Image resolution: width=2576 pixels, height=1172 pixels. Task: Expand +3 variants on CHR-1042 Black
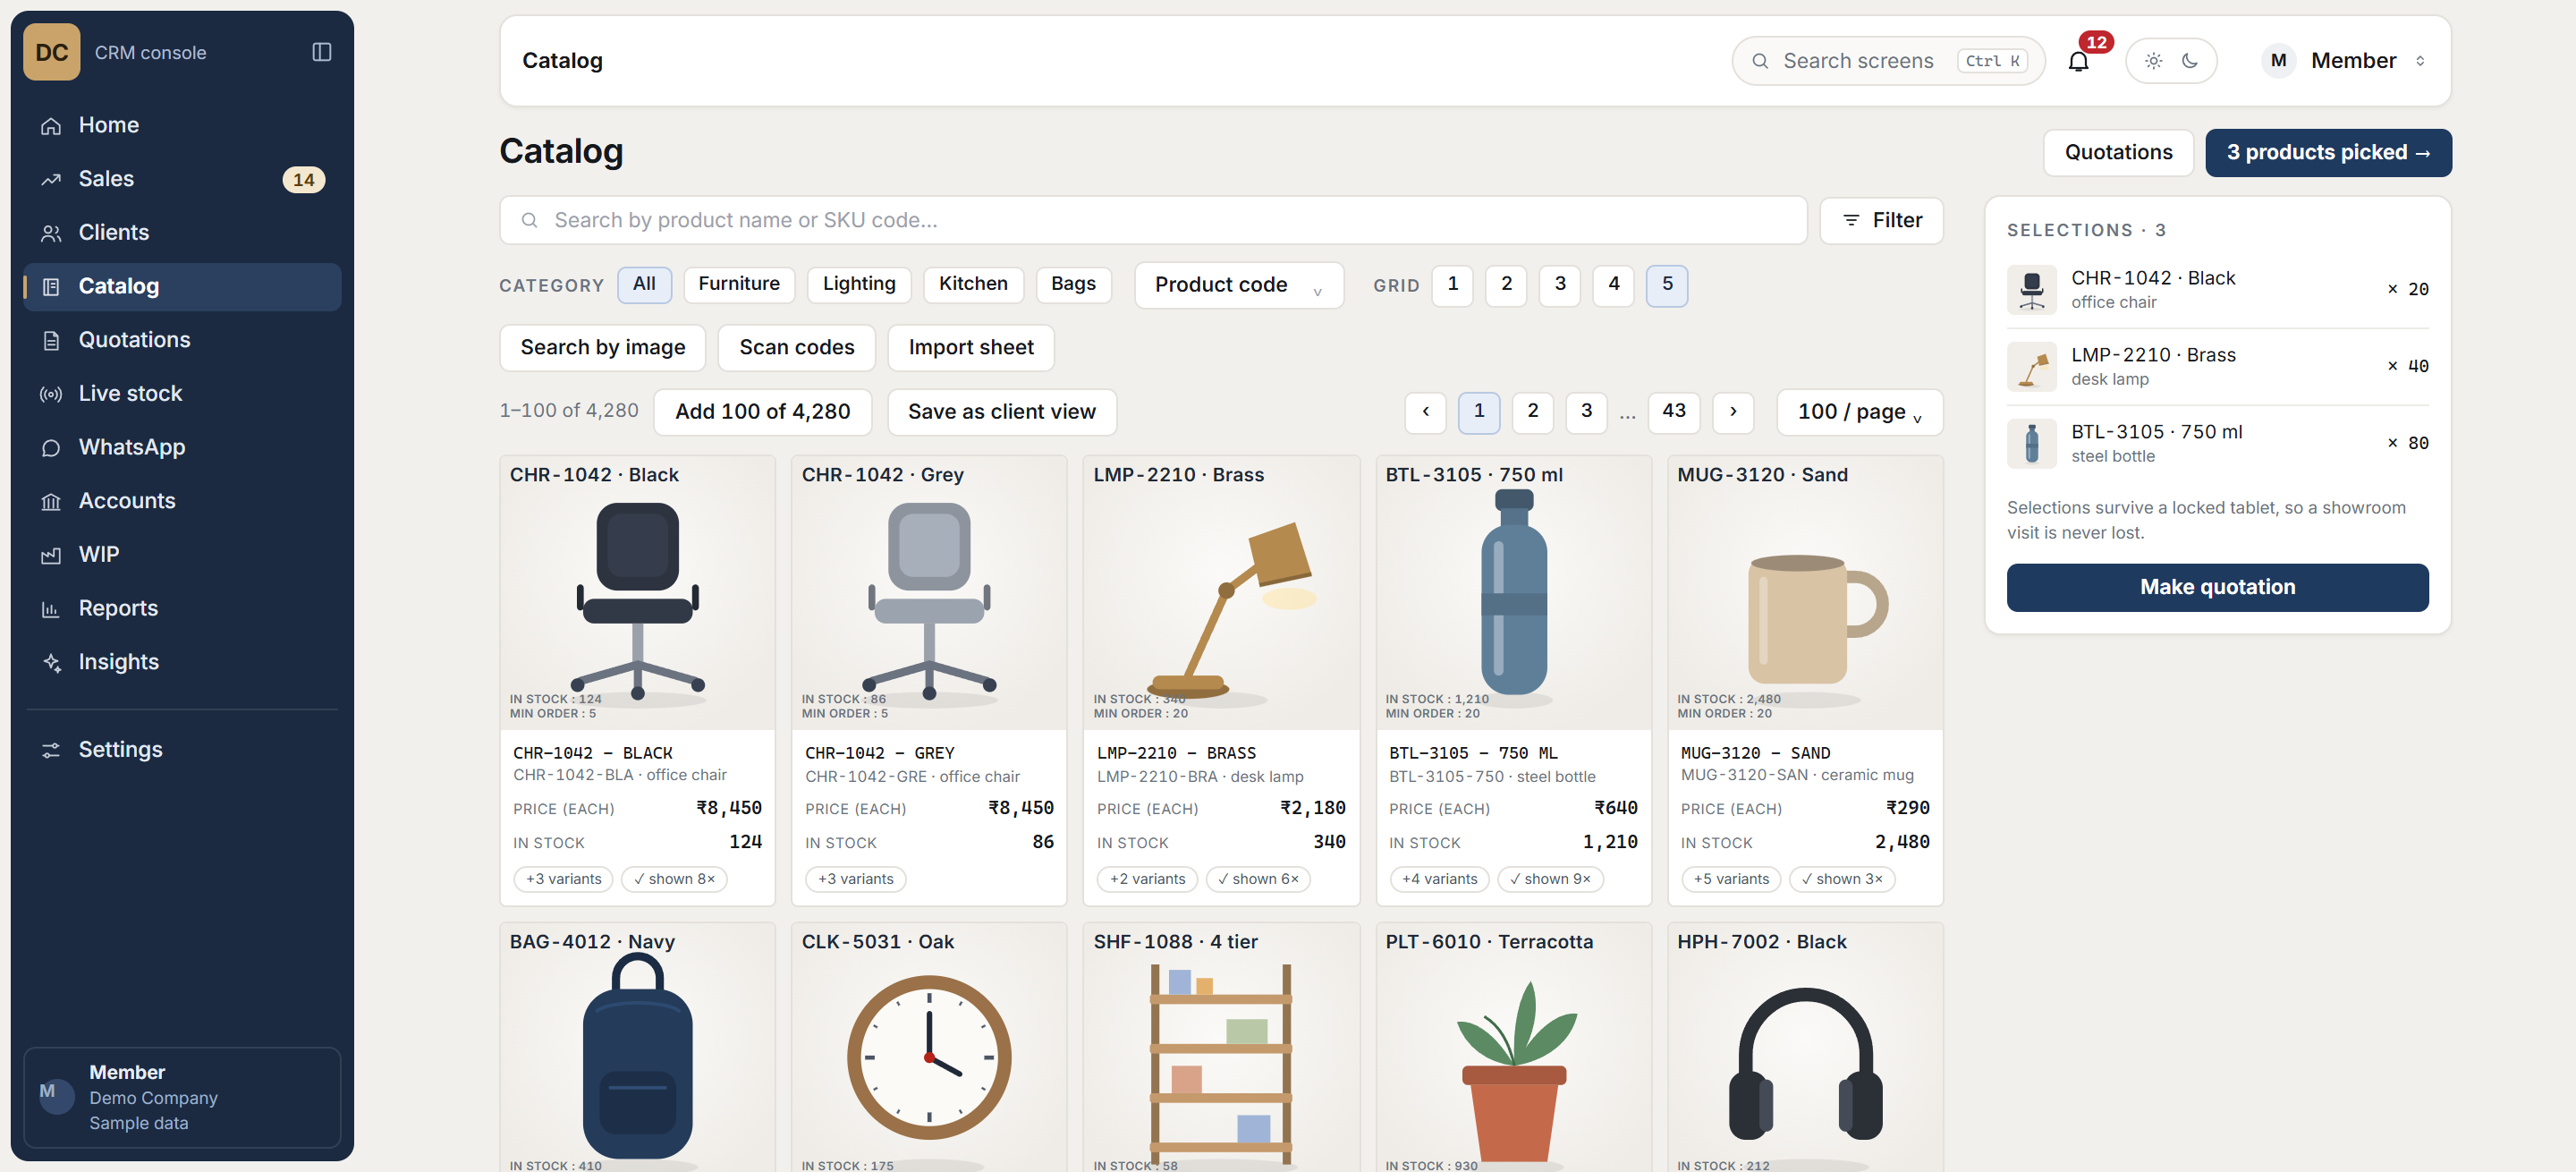(564, 880)
